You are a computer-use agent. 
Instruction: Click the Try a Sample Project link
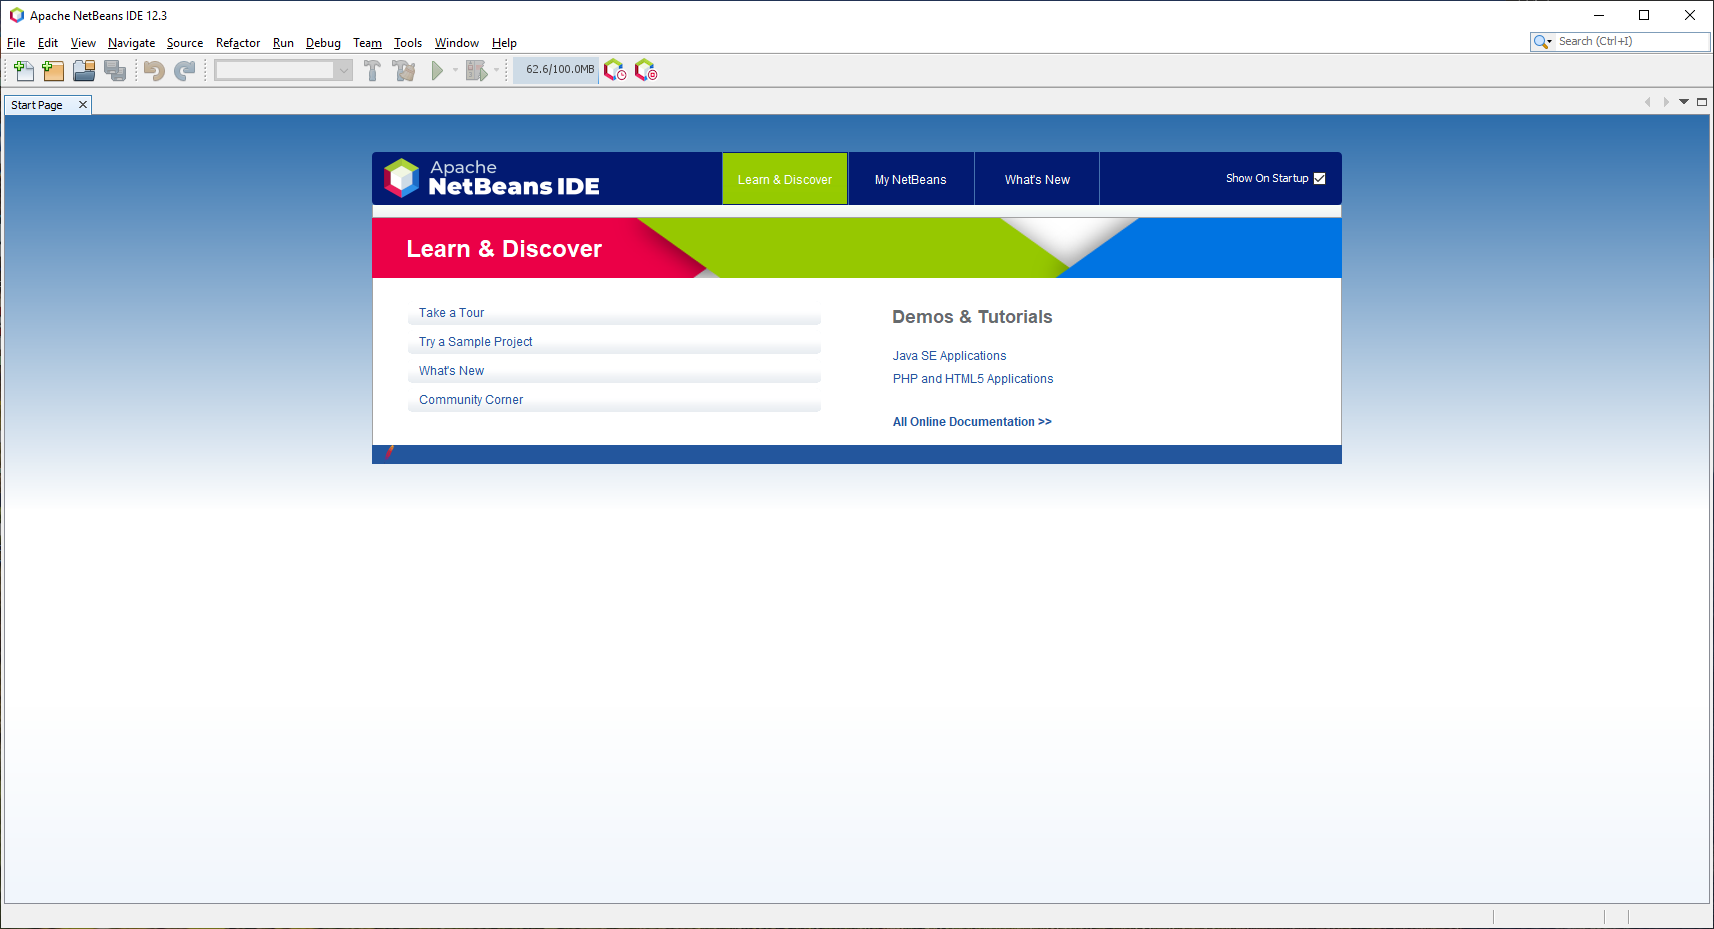(x=475, y=342)
